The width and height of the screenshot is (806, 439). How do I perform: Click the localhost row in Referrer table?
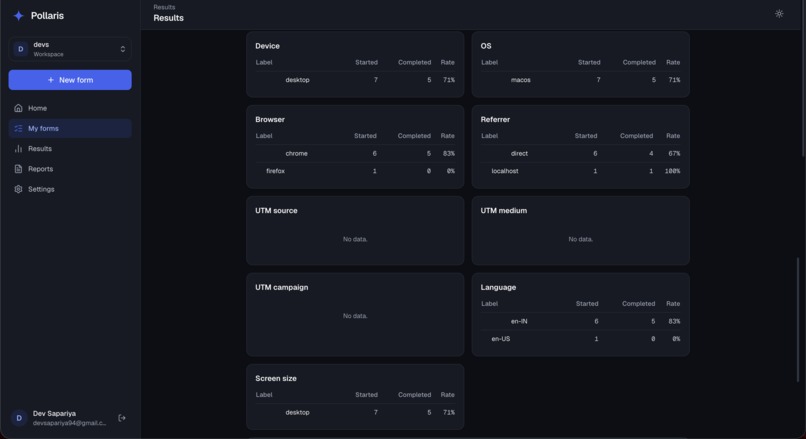click(x=581, y=171)
